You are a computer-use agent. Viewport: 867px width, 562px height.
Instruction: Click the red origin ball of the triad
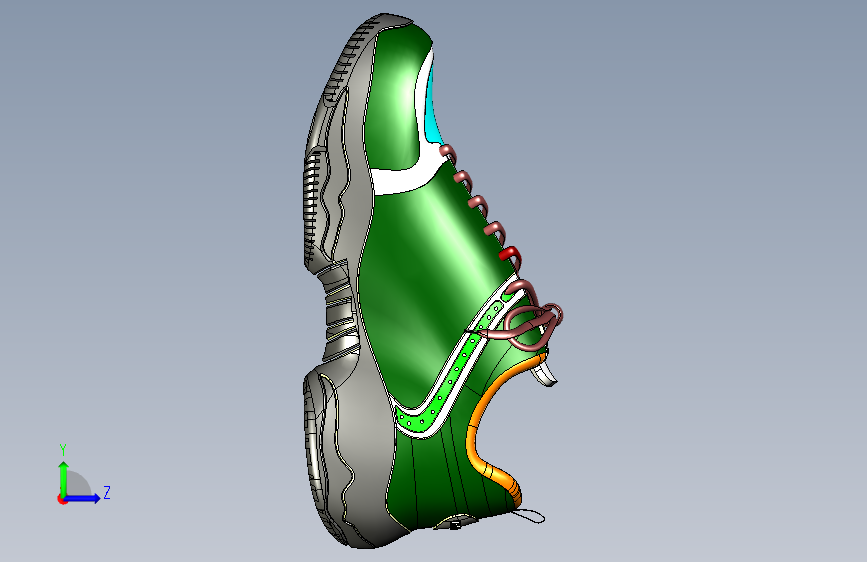61,499
